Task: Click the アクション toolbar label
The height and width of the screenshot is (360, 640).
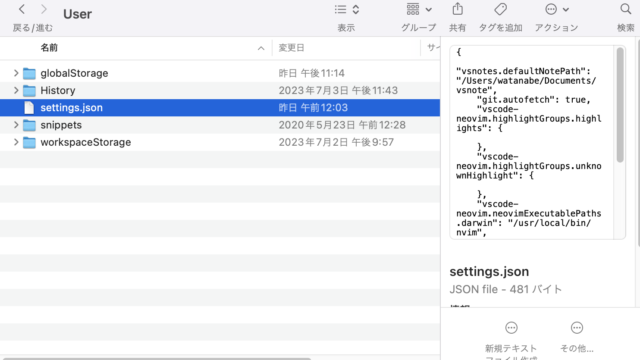Action: [557, 28]
